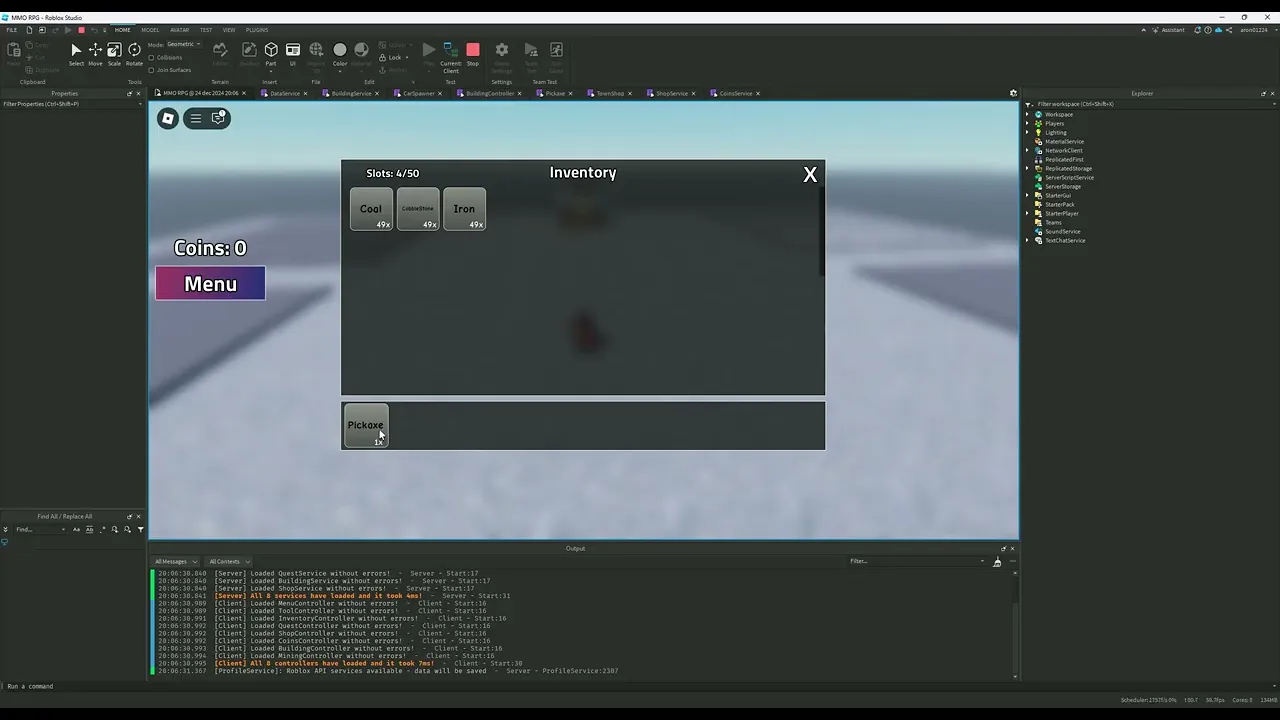Viewport: 1280px width, 720px height.
Task: Open the Color picker in ribbon
Action: (x=340, y=54)
